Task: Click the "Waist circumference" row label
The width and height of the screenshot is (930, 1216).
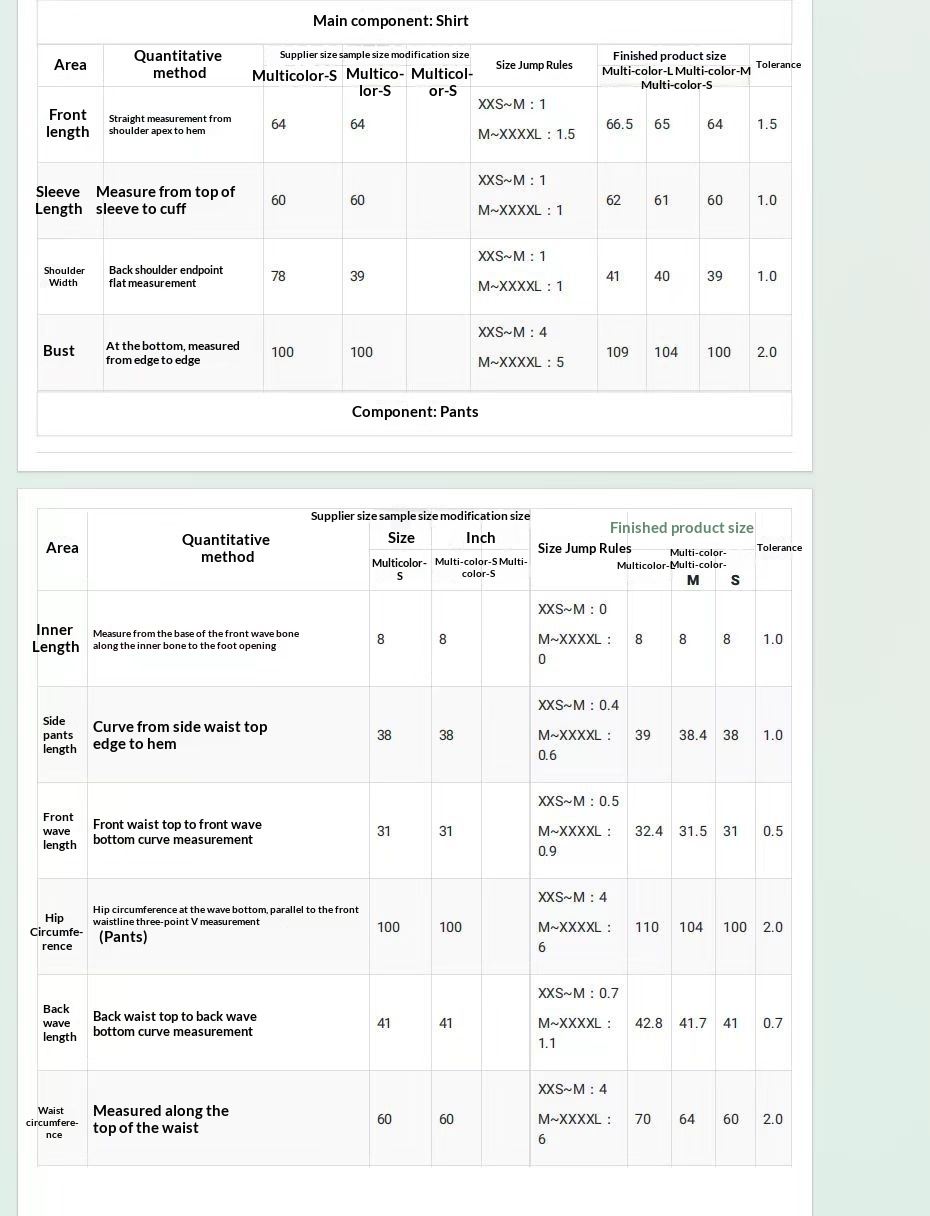Action: tap(52, 1122)
